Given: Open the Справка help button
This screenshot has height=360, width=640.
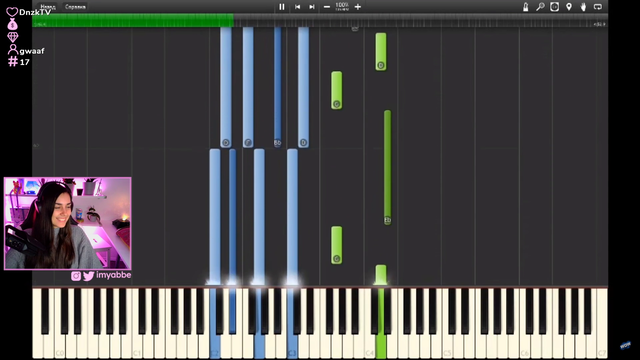Looking at the screenshot, I should point(75,7).
